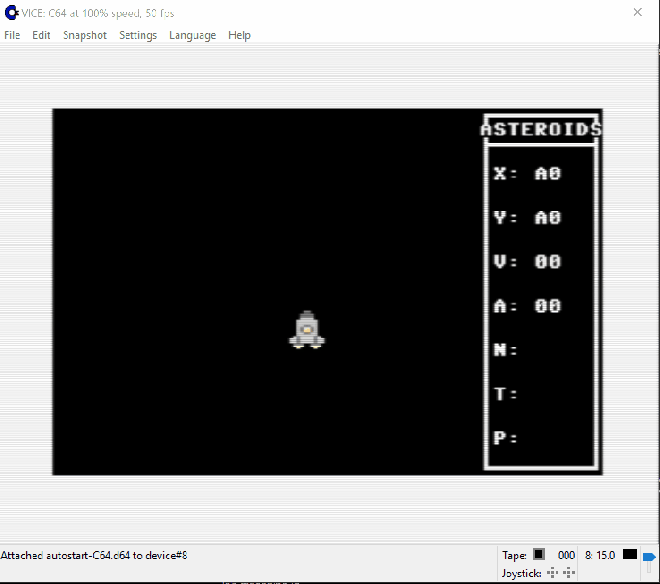Click the T: label in panel
This screenshot has height=584, width=660.
pyautogui.click(x=506, y=394)
